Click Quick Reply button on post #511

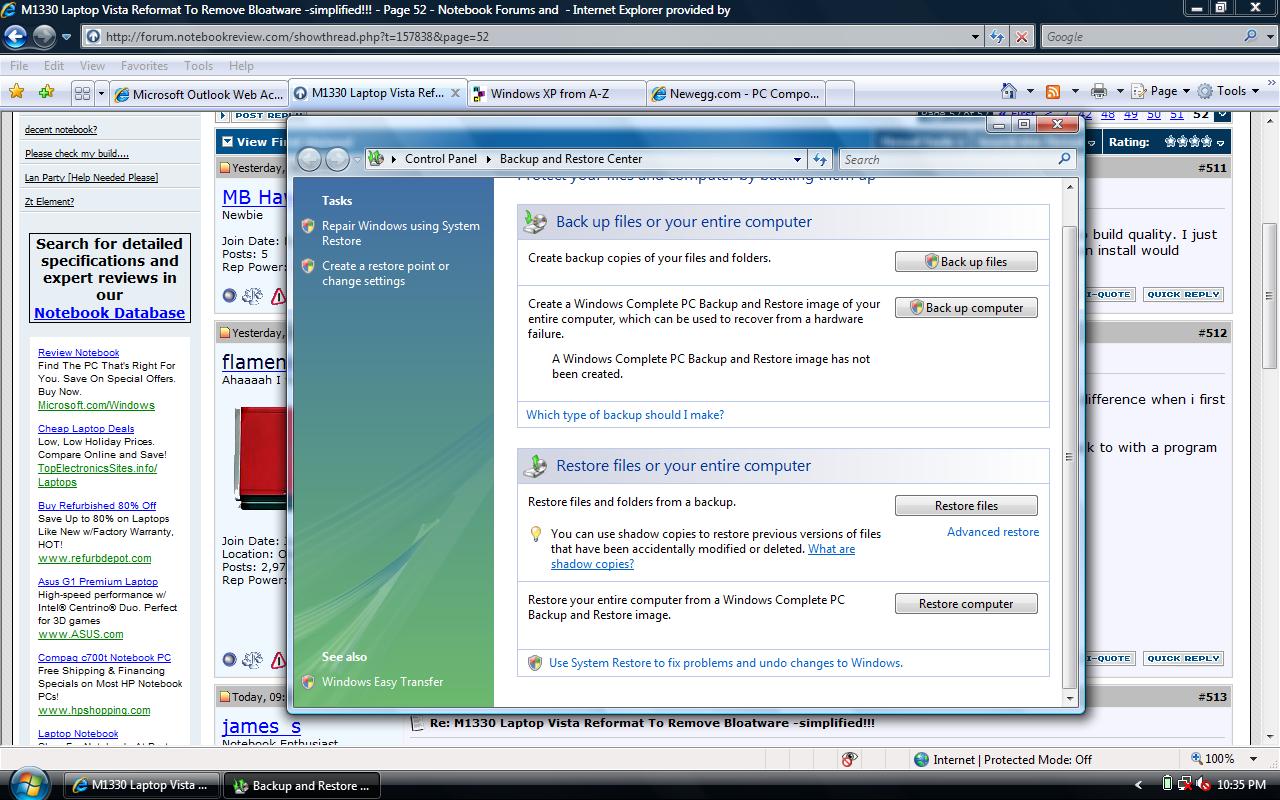point(1183,295)
